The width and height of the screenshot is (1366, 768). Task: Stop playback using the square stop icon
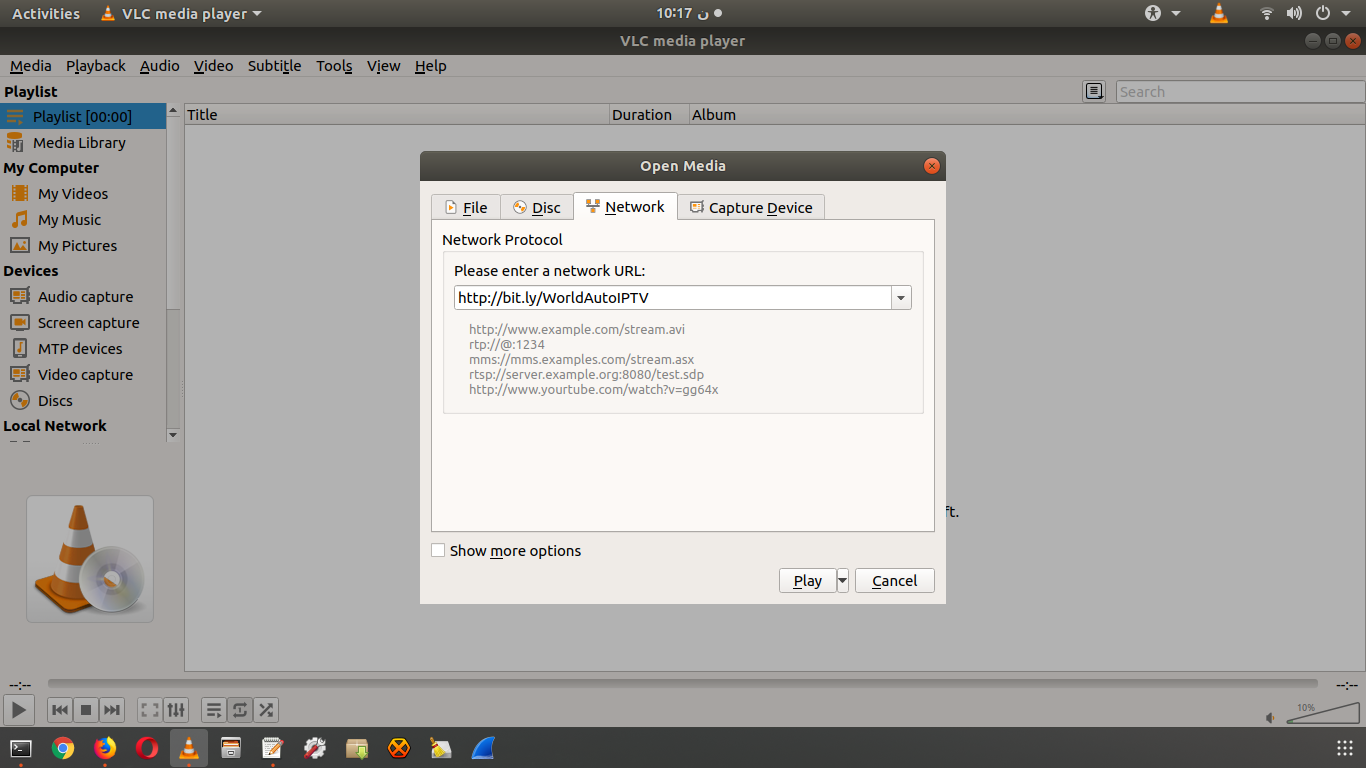[86, 710]
